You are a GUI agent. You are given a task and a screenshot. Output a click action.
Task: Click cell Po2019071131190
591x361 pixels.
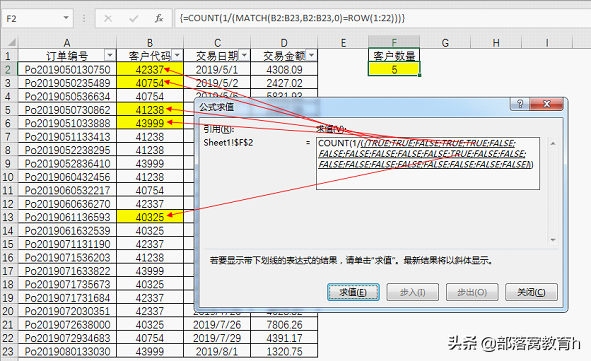67,244
